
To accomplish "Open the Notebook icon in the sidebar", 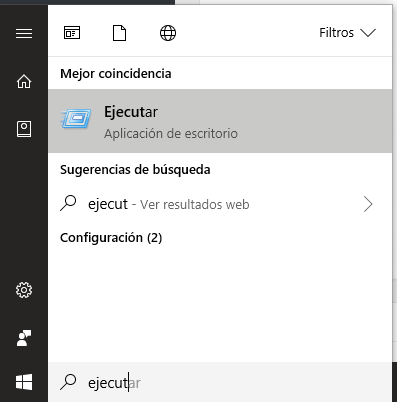I will tap(24, 129).
